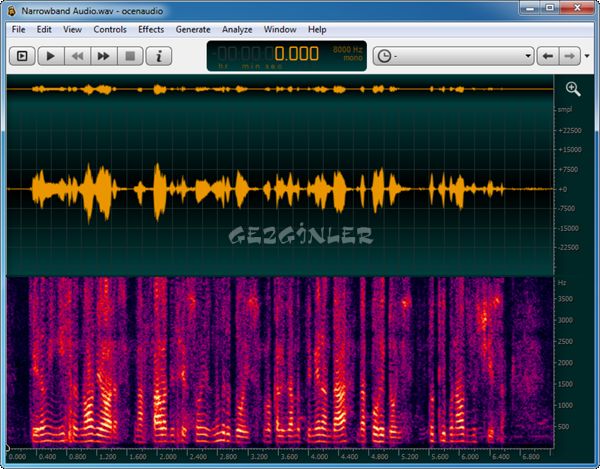Screen dimensions: 600x469
Task: Expand the history clock dropdown
Action: [453, 56]
